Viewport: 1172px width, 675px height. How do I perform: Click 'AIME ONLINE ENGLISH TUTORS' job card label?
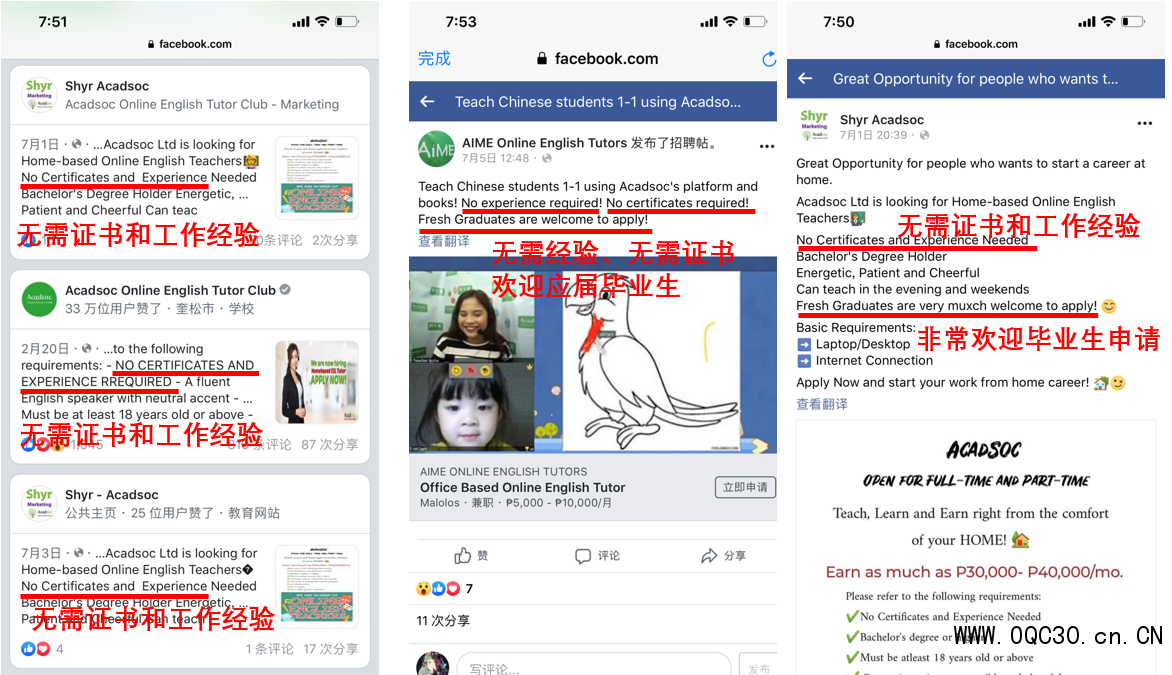(503, 472)
